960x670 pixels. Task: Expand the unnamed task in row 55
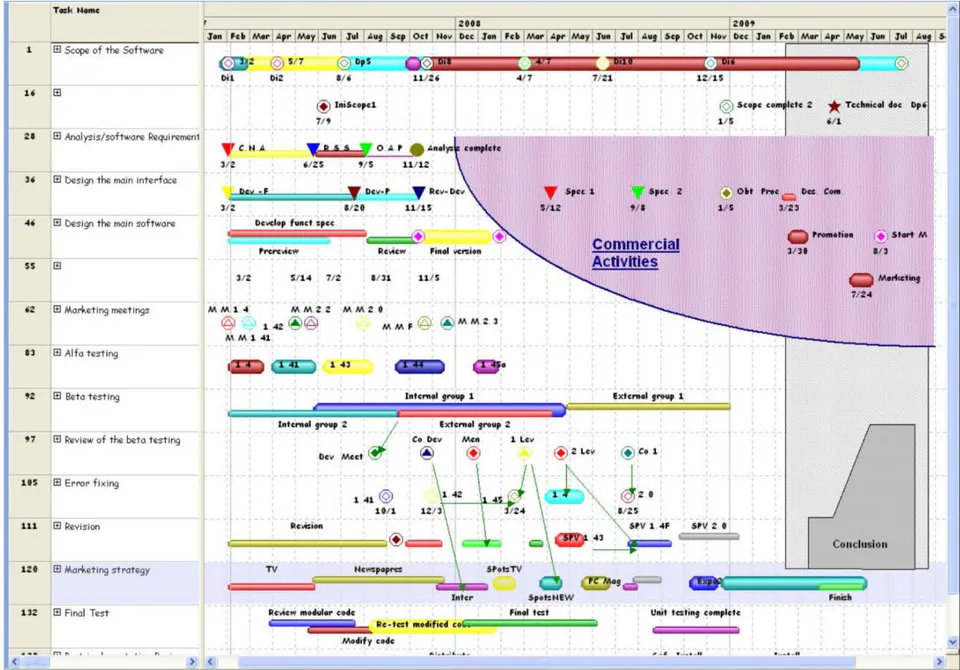57,266
